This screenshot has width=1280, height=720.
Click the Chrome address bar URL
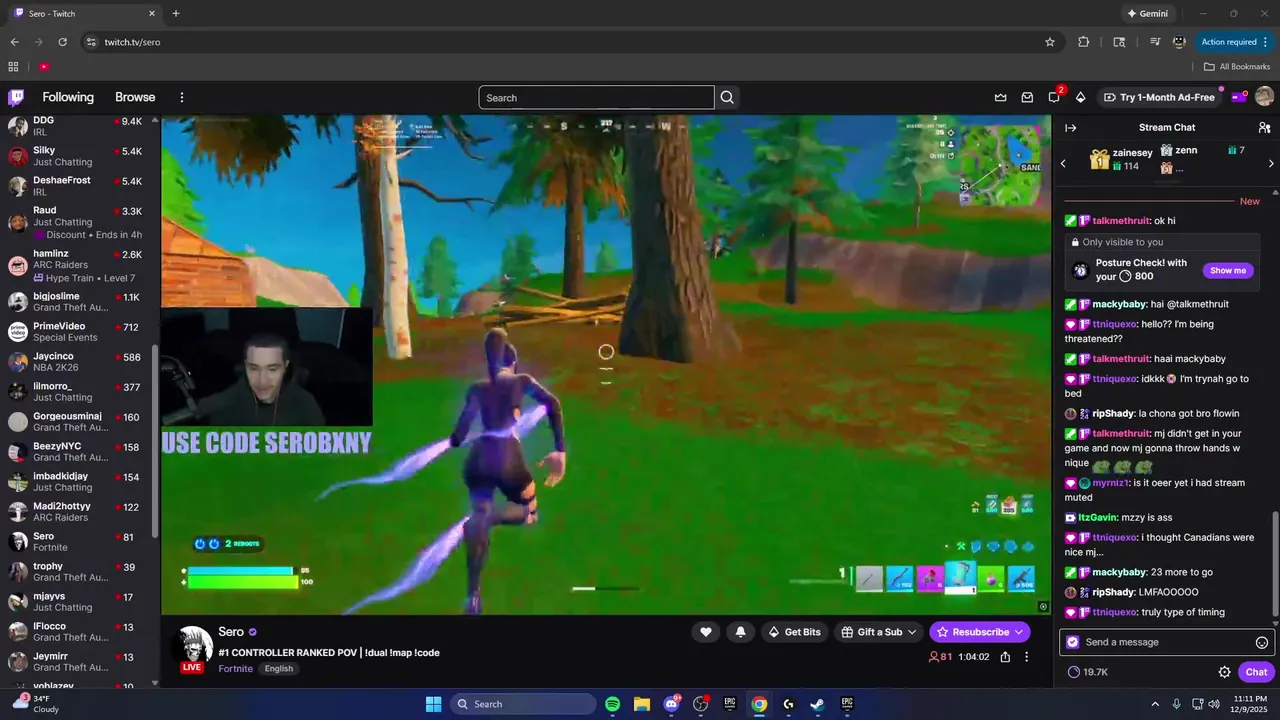pyautogui.click(x=132, y=42)
